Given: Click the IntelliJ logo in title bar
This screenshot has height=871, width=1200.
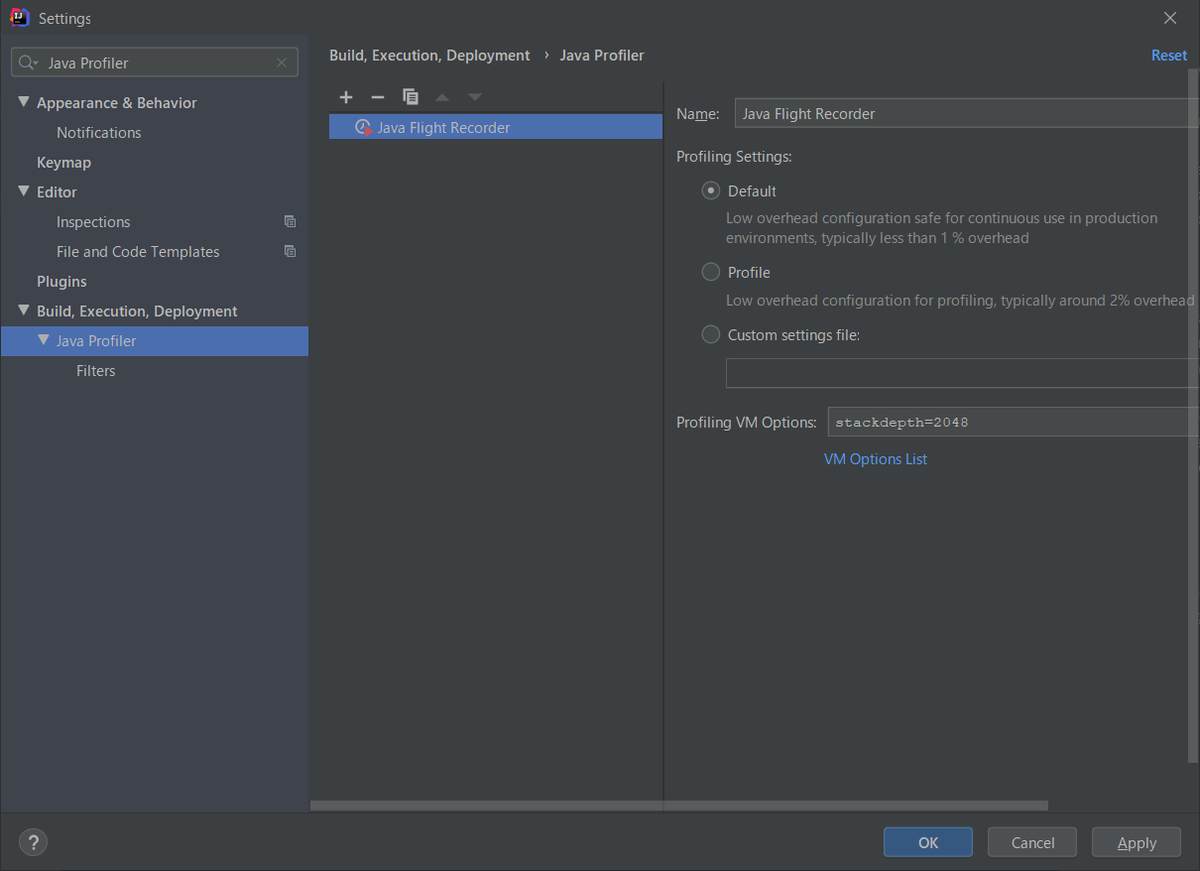Looking at the screenshot, I should point(19,18).
